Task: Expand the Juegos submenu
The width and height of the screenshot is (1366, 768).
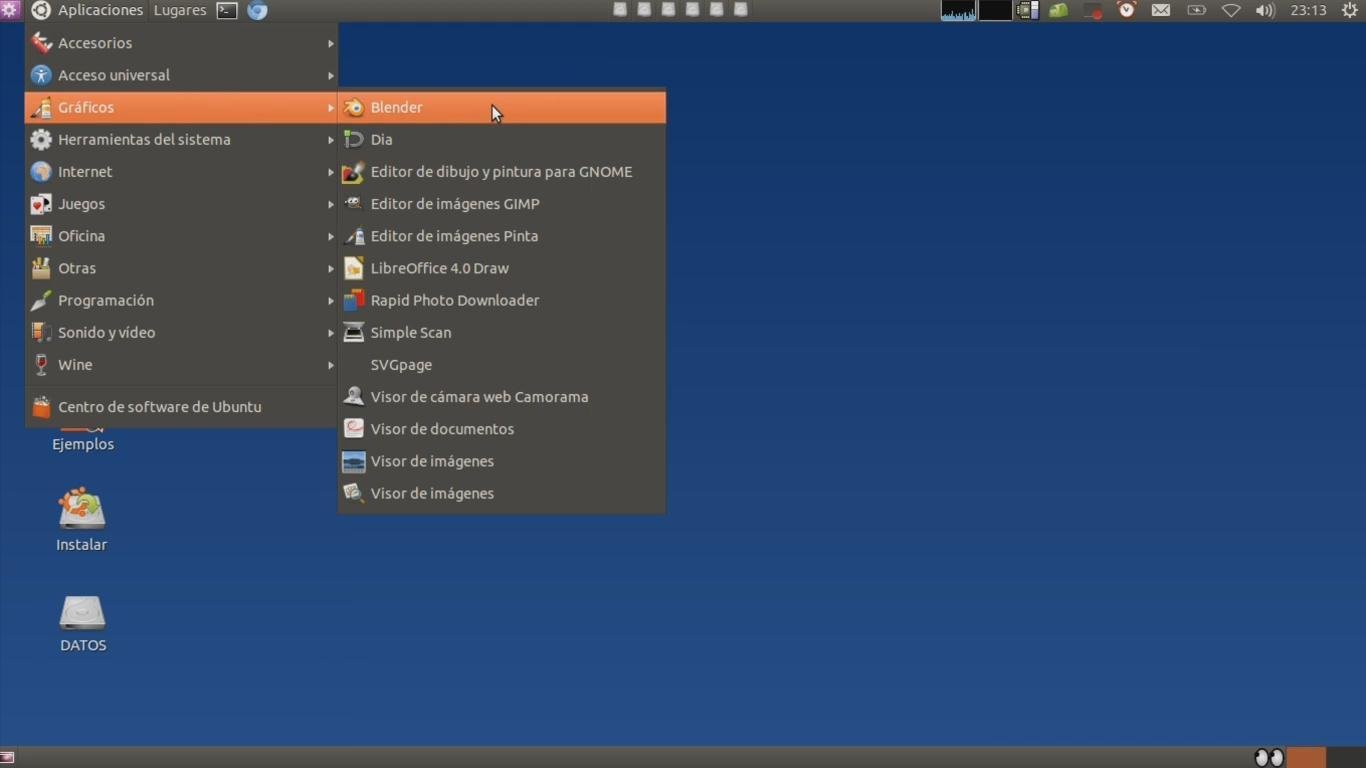Action: point(181,203)
